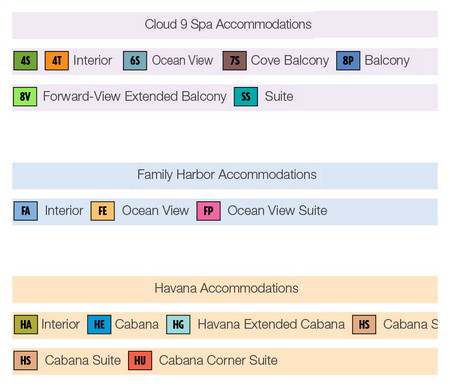Click the Cloud 9 Spa Accommodations header
The image size is (450, 386).
225,25
